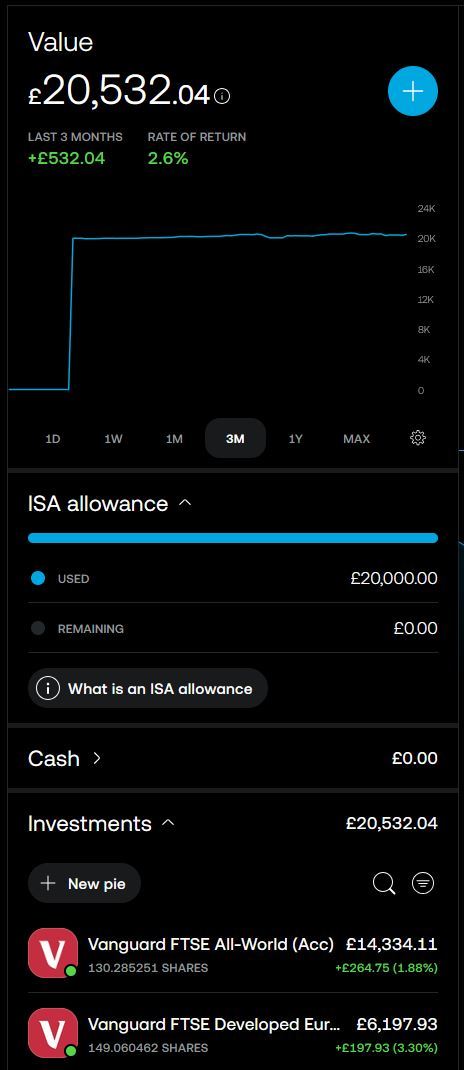Click the investments search magnifier icon
Screen dimensions: 464x1070
pos(384,883)
